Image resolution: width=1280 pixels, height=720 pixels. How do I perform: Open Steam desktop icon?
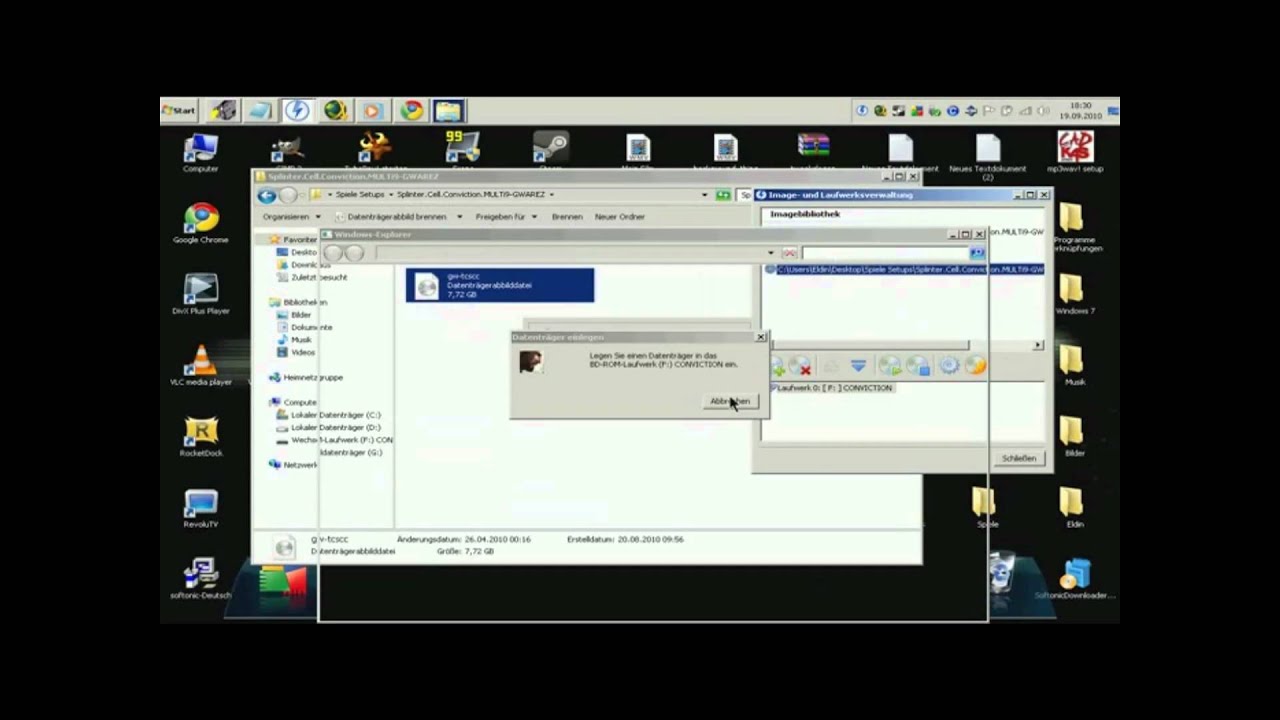(x=550, y=151)
